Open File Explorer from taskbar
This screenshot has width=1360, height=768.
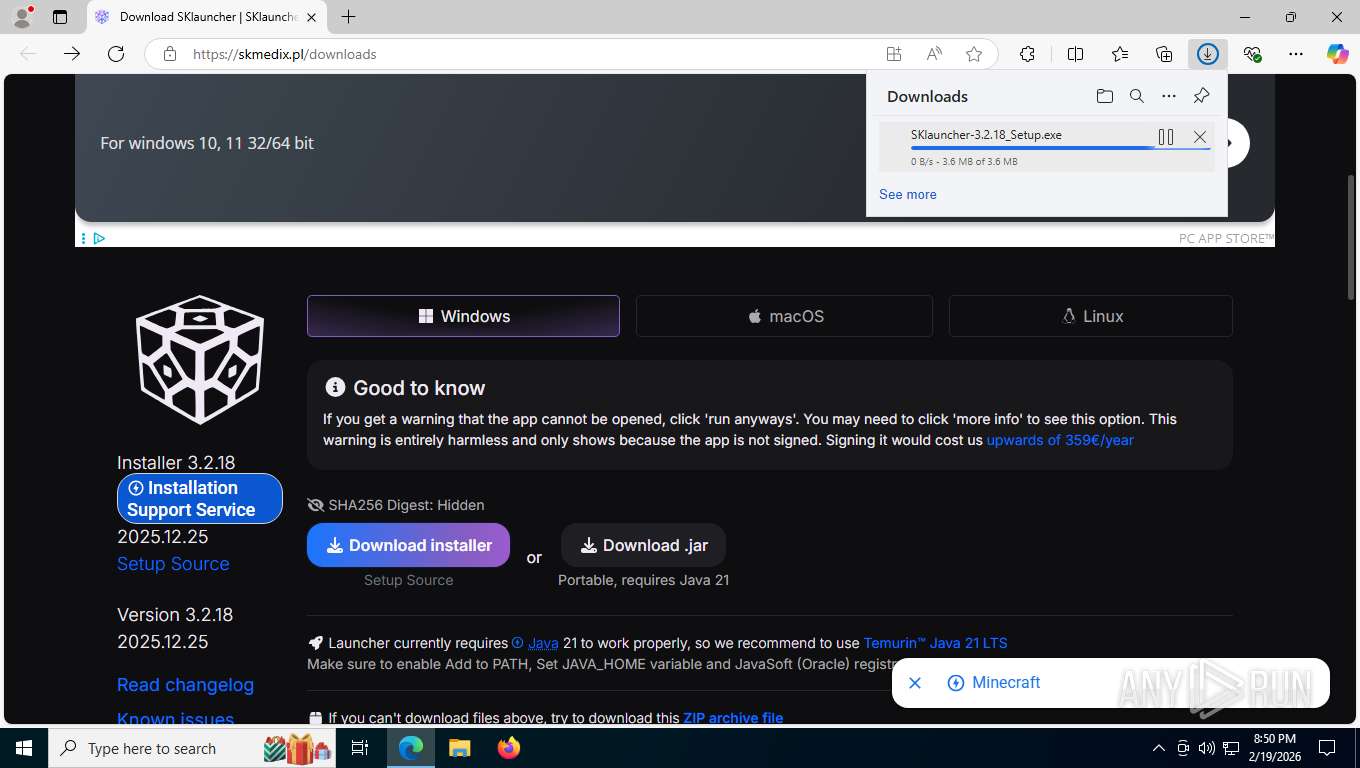459,748
